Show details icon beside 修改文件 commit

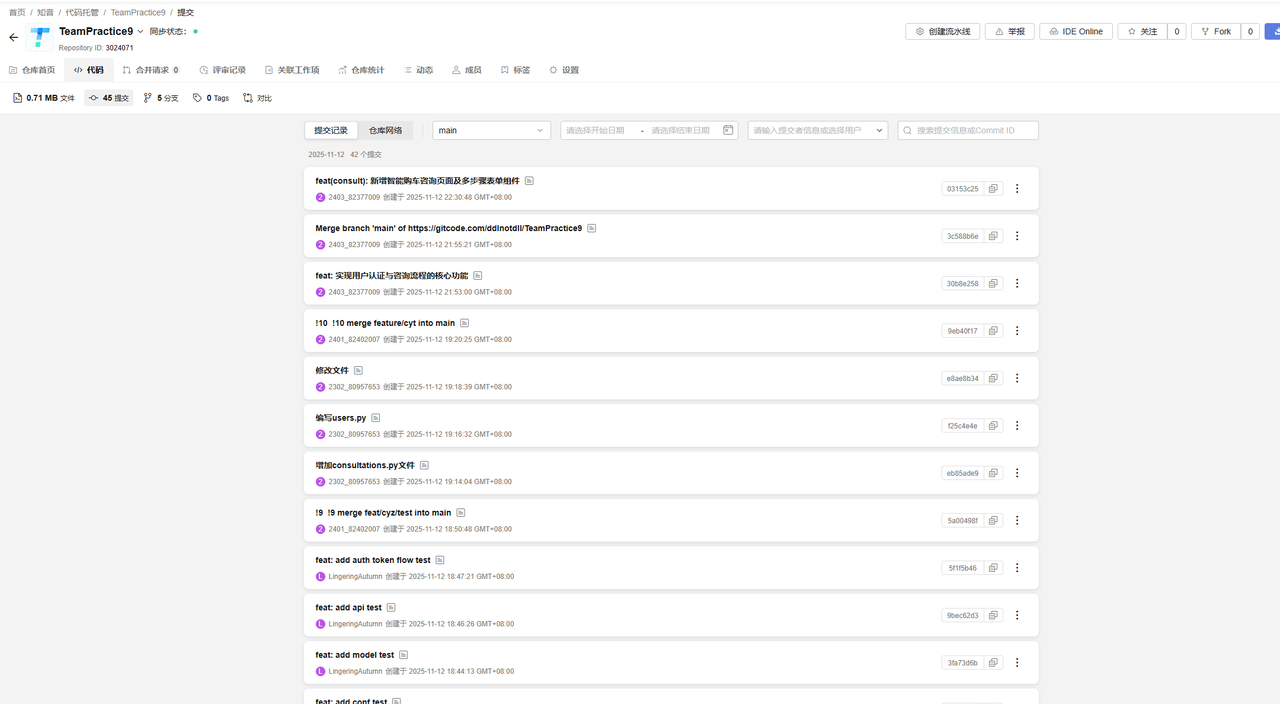[358, 370]
